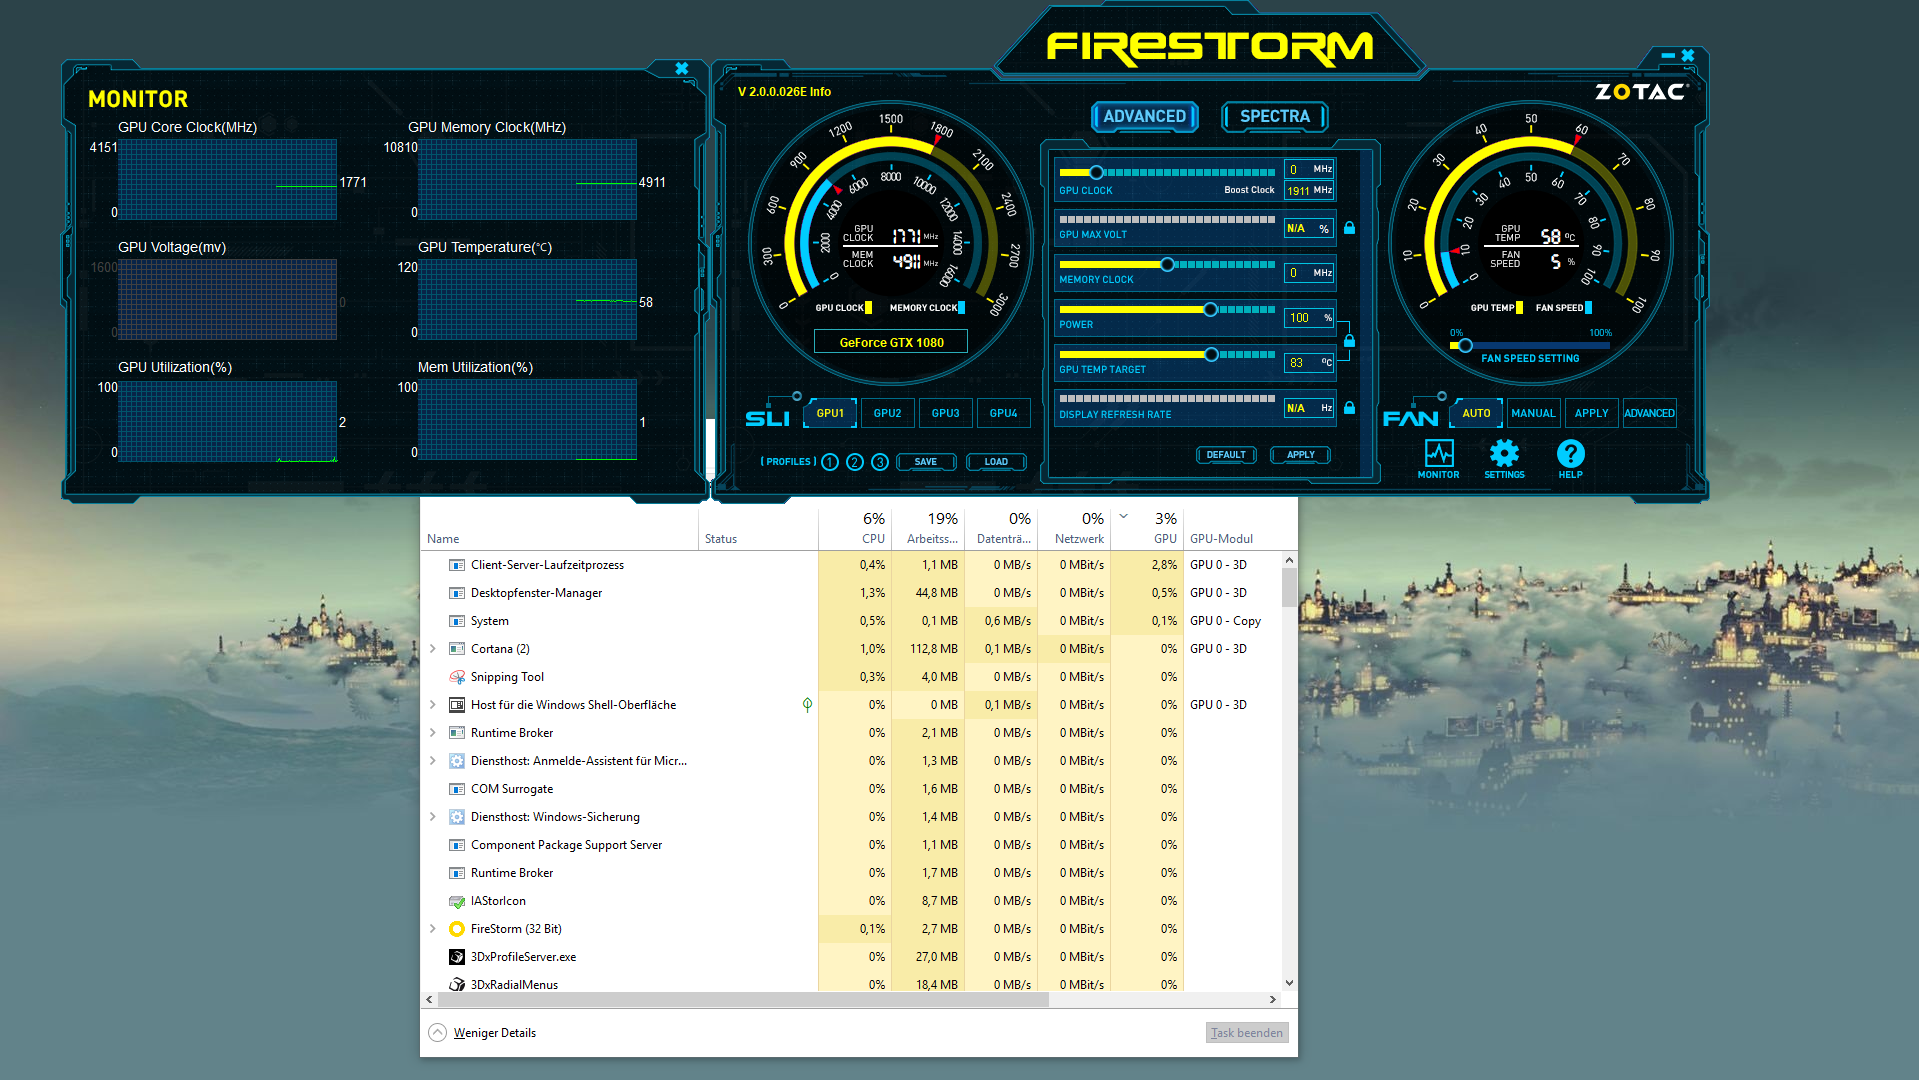The height and width of the screenshot is (1080, 1919).
Task: Click the 3DxProfileServer.exe process icon
Action: 457,957
